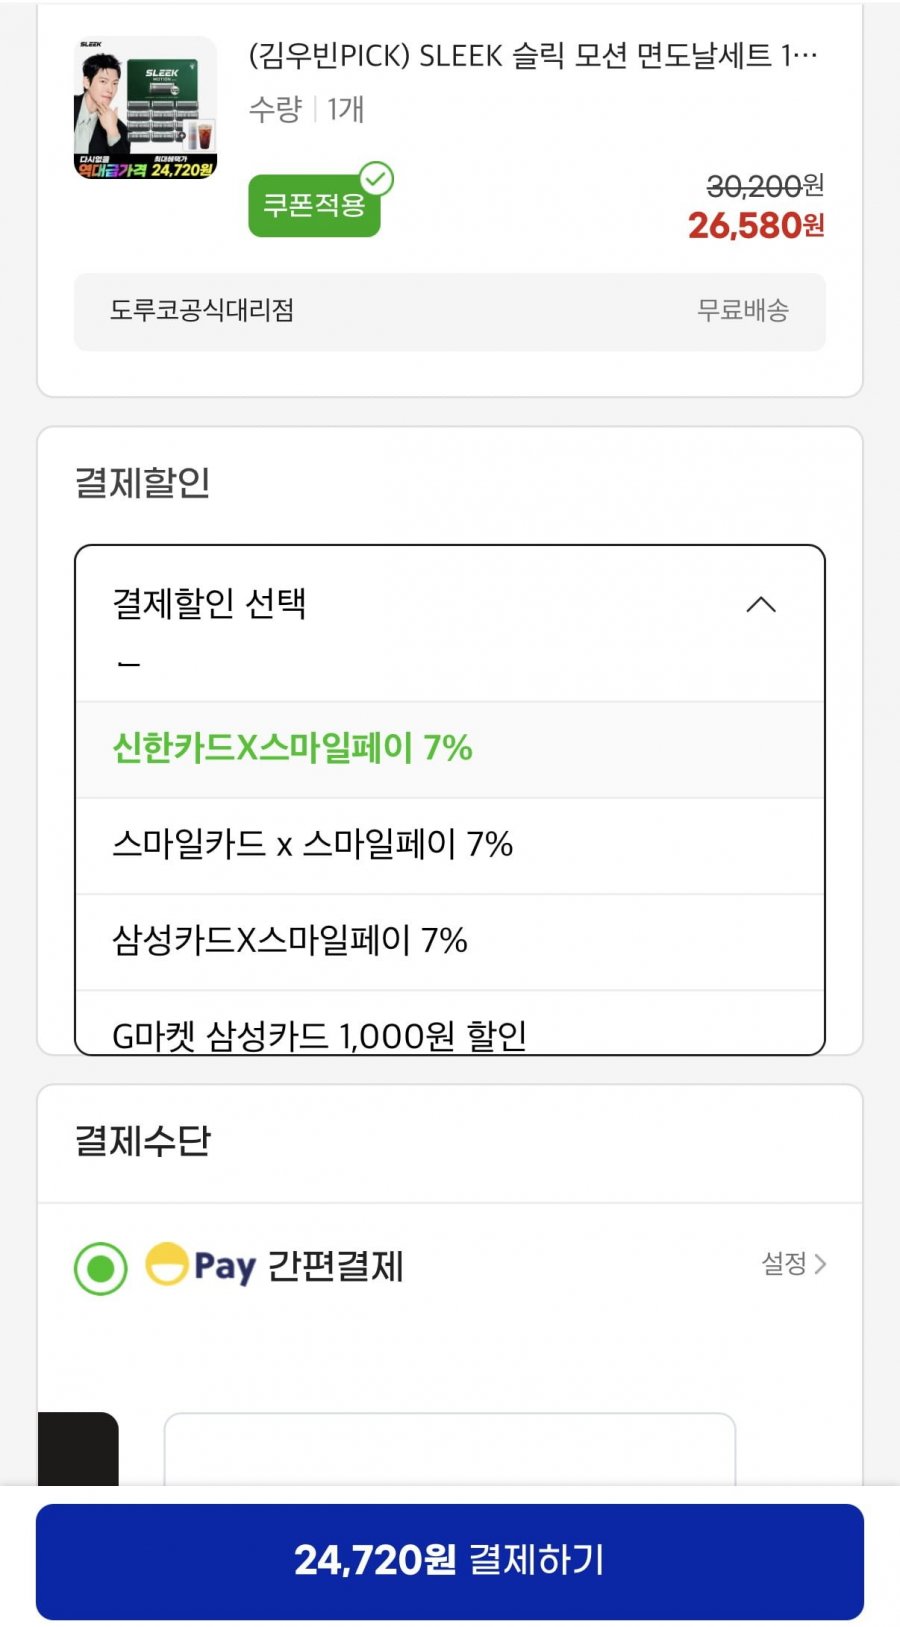This screenshot has height=1627, width=900.
Task: Select G마켓 삼성카드 1,000원 할인 option
Action: 319,1034
